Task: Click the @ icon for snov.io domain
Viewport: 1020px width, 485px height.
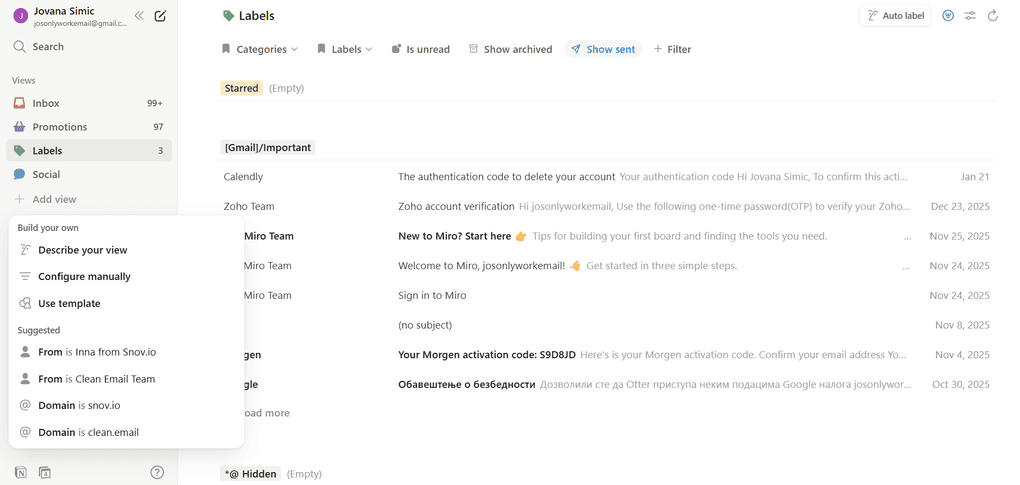Action: (25, 405)
